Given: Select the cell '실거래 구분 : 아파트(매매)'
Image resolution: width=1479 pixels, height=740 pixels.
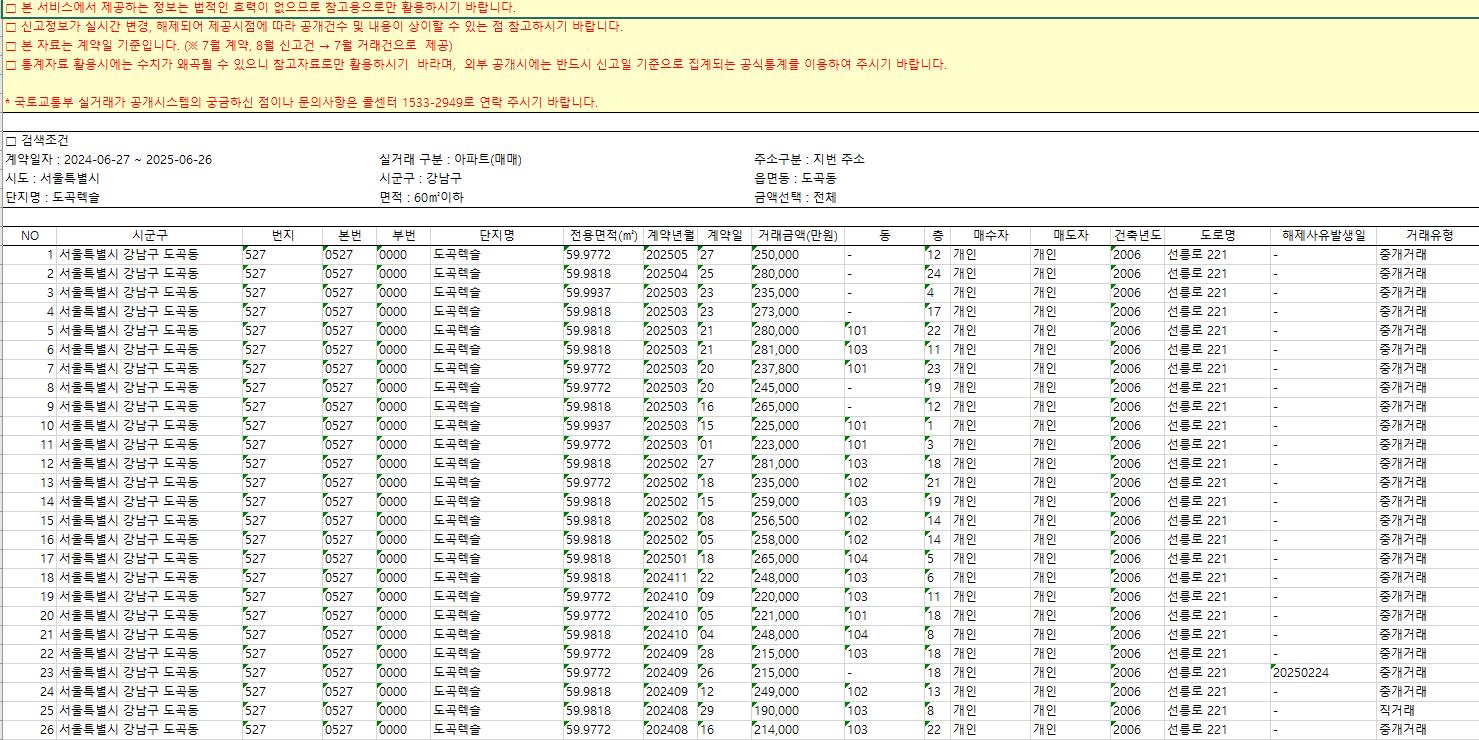Looking at the screenshot, I should (x=451, y=160).
